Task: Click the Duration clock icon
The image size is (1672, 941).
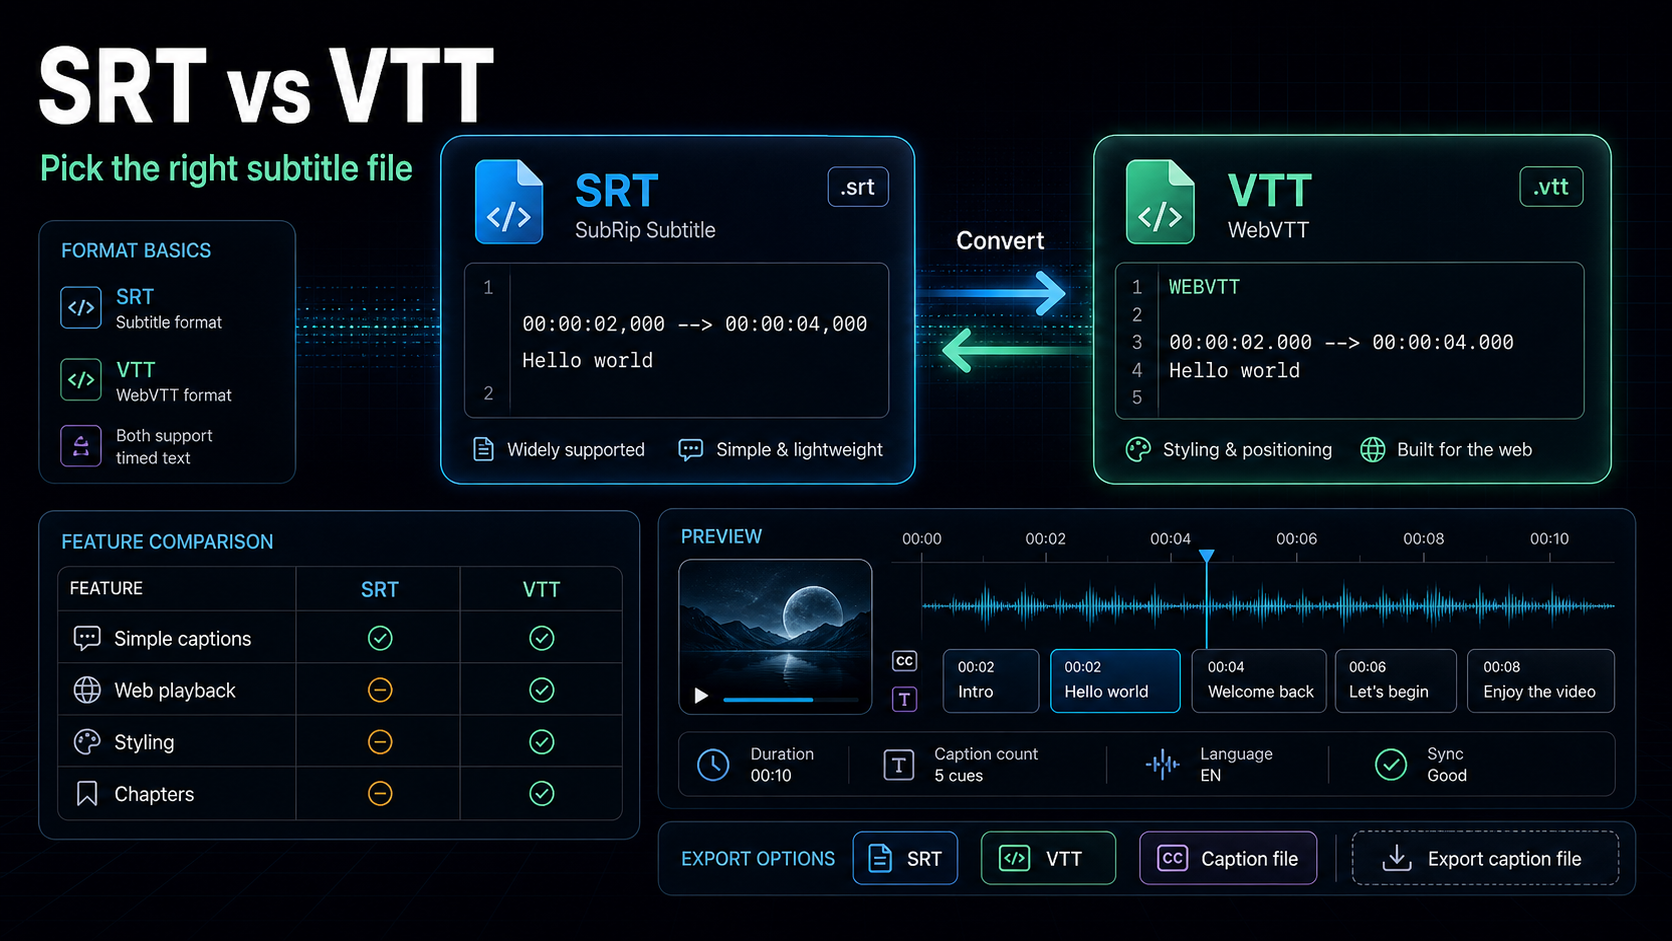Action: point(713,765)
